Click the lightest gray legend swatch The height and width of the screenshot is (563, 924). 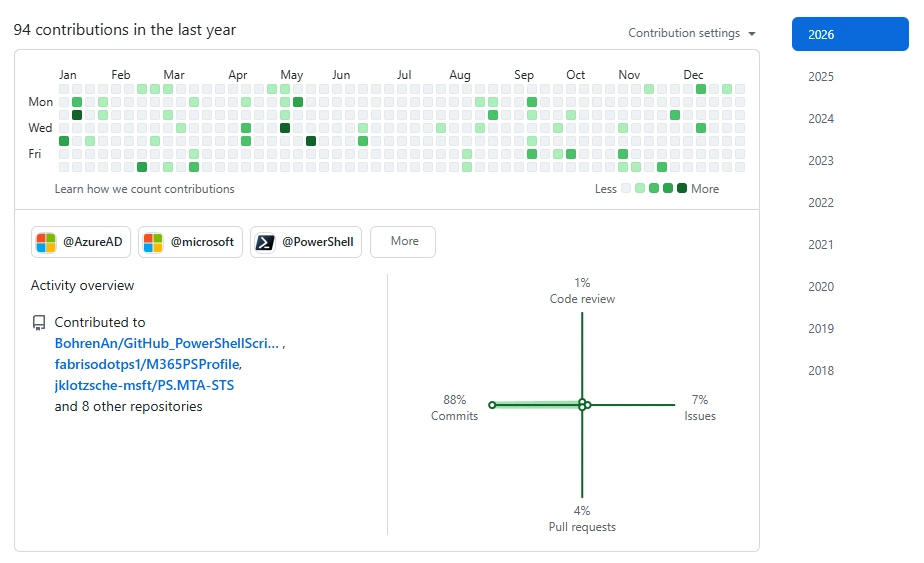(x=626, y=189)
